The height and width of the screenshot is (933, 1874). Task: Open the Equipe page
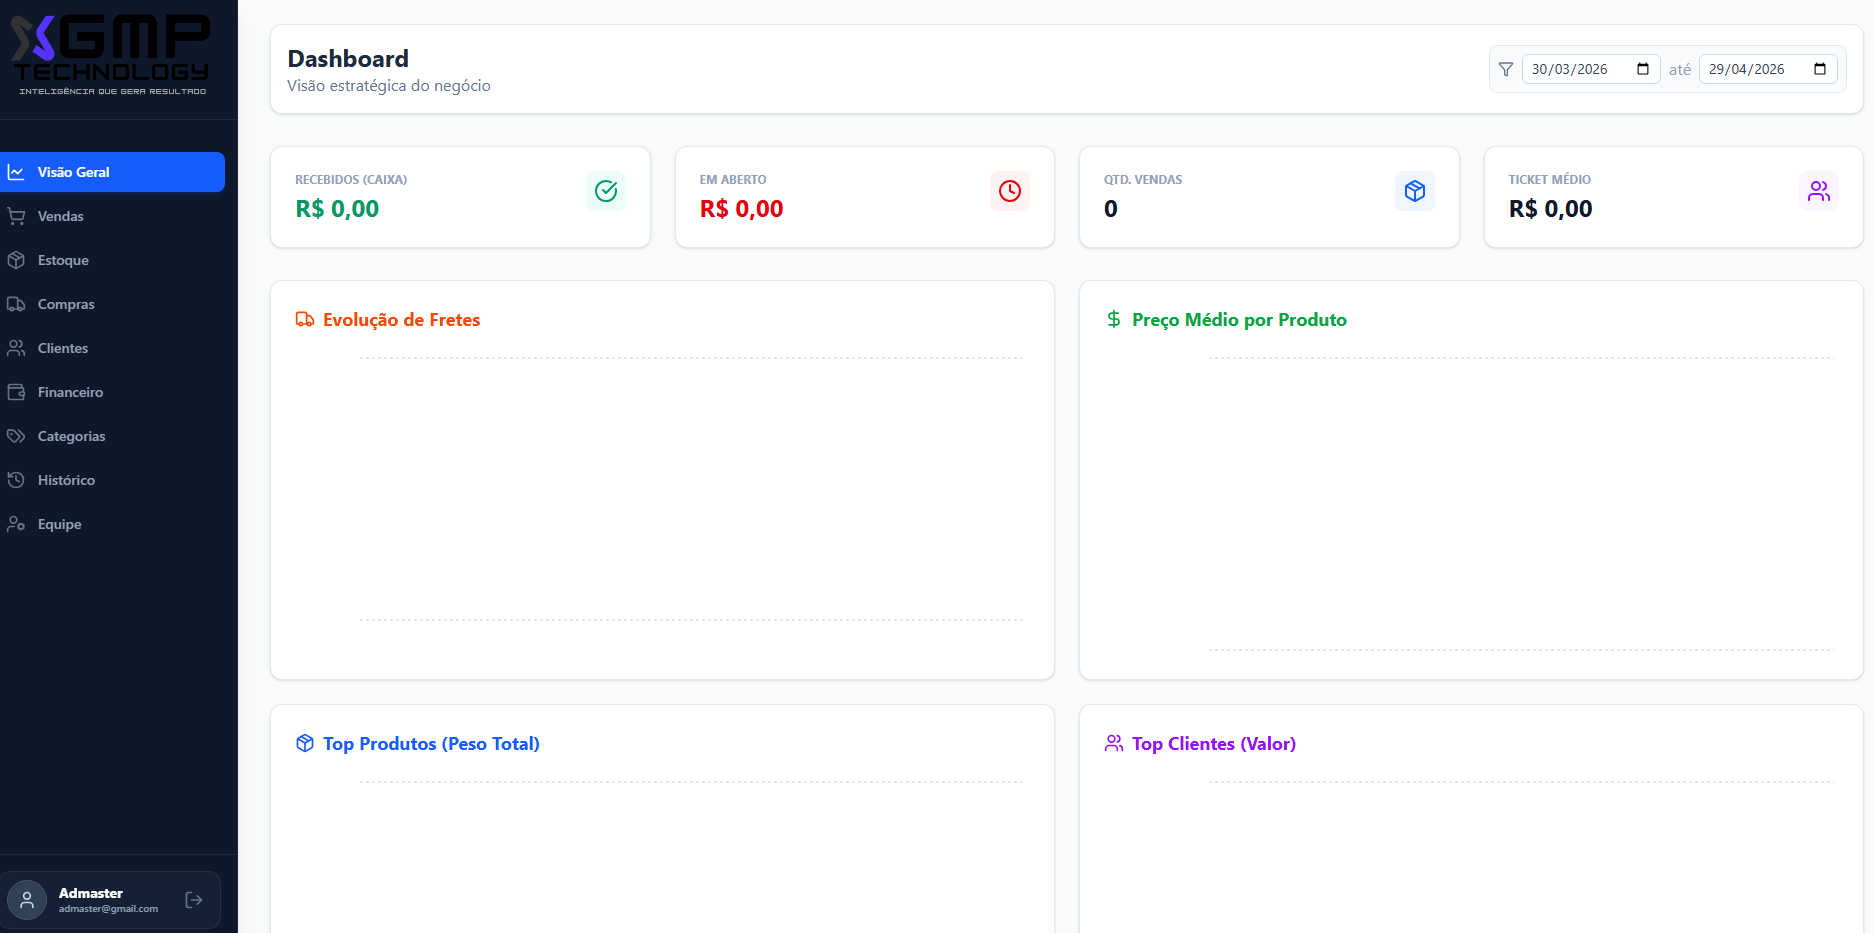point(59,524)
